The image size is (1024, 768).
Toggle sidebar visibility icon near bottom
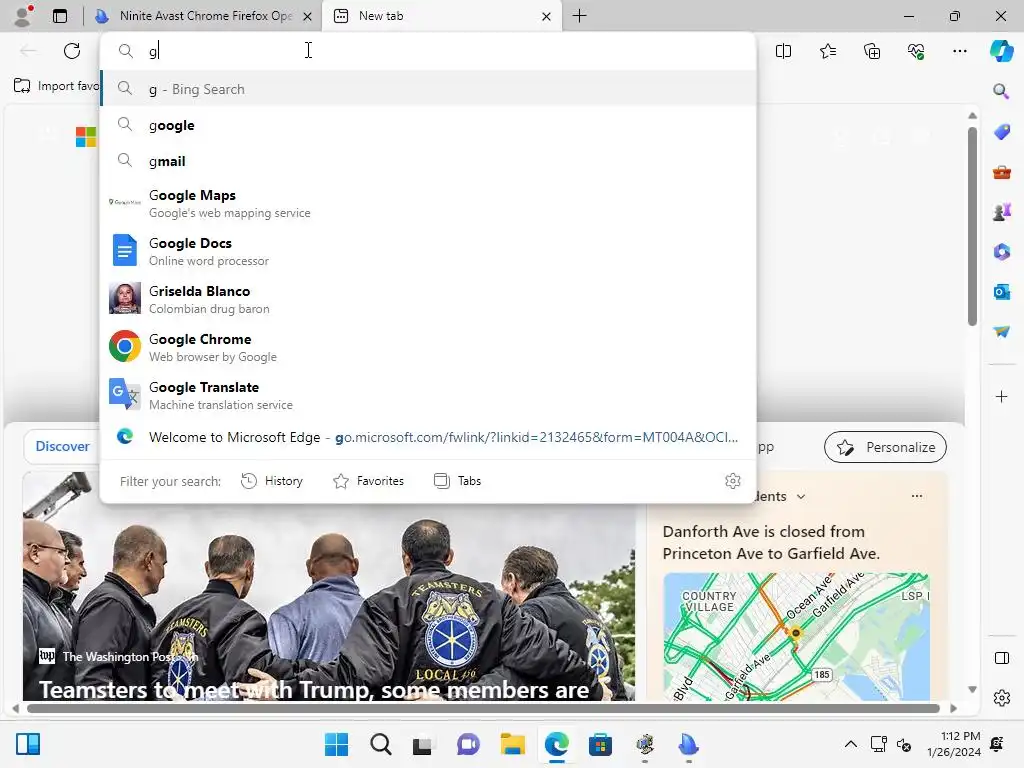point(1001,658)
